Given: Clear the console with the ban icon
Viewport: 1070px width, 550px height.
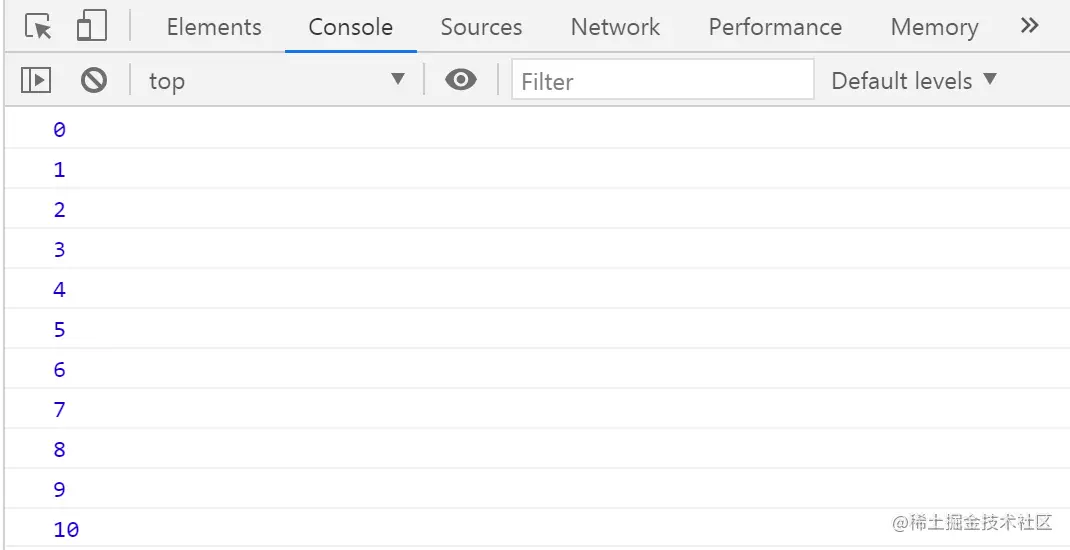Looking at the screenshot, I should tap(94, 80).
